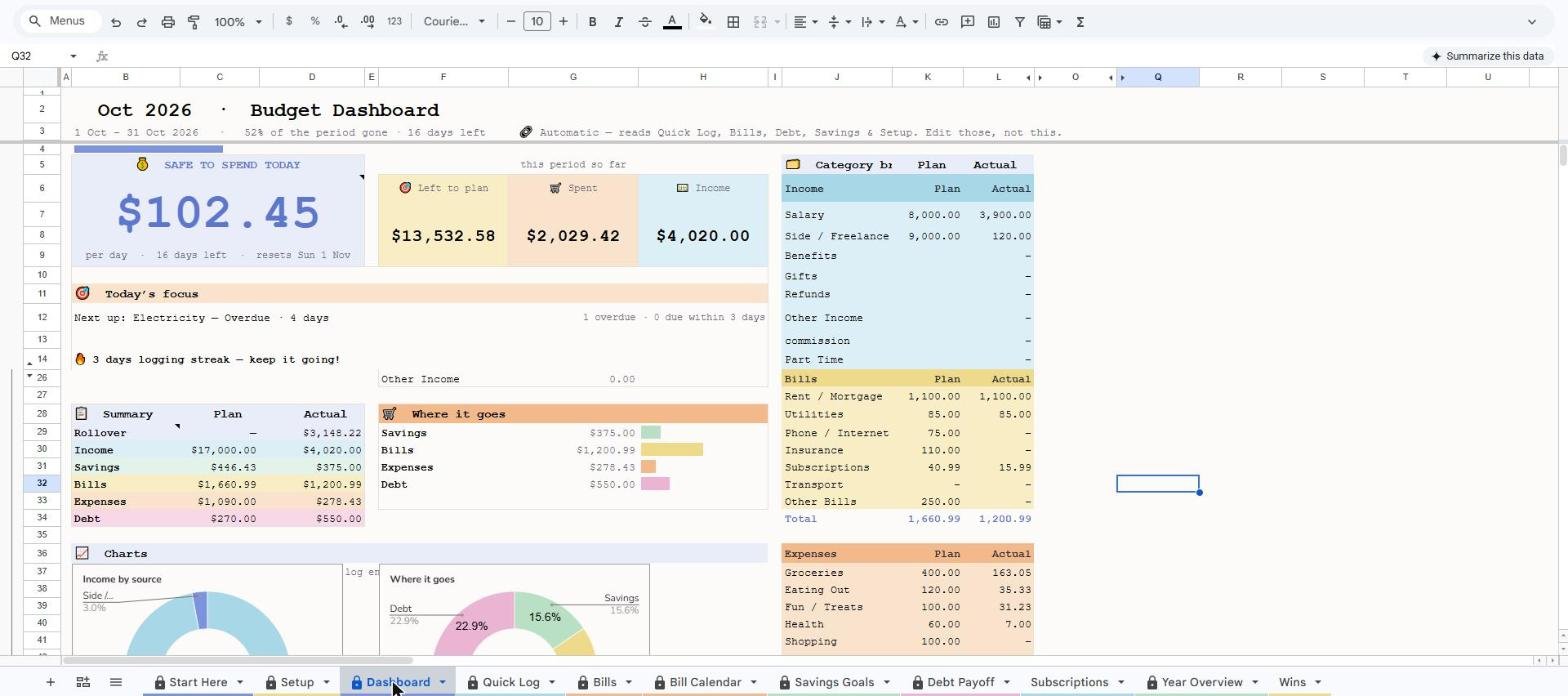
Task: Open the Year Overview sheet
Action: (x=1201, y=682)
